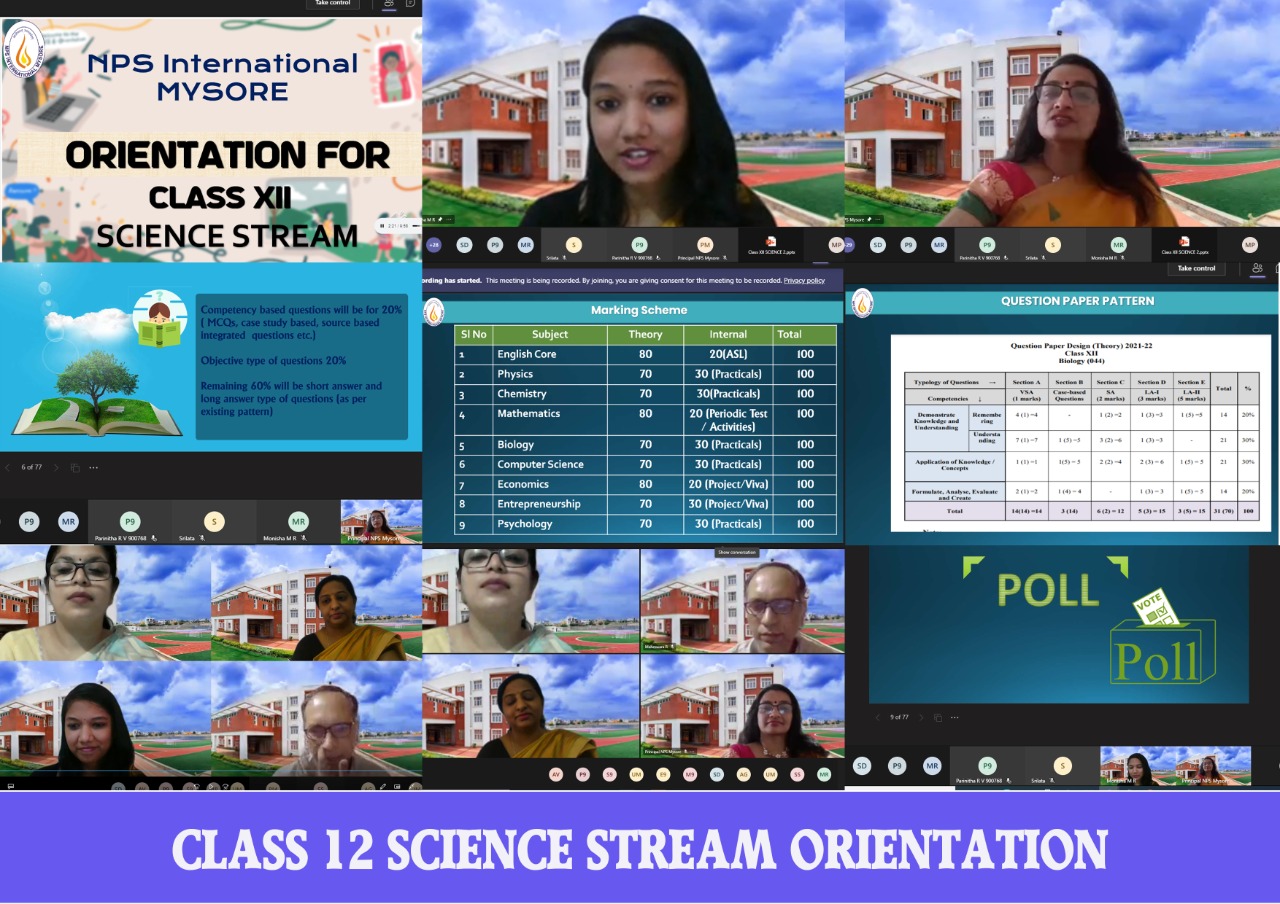Click Principal NPS Mysore thumbnail below Poll slide

(1213, 767)
